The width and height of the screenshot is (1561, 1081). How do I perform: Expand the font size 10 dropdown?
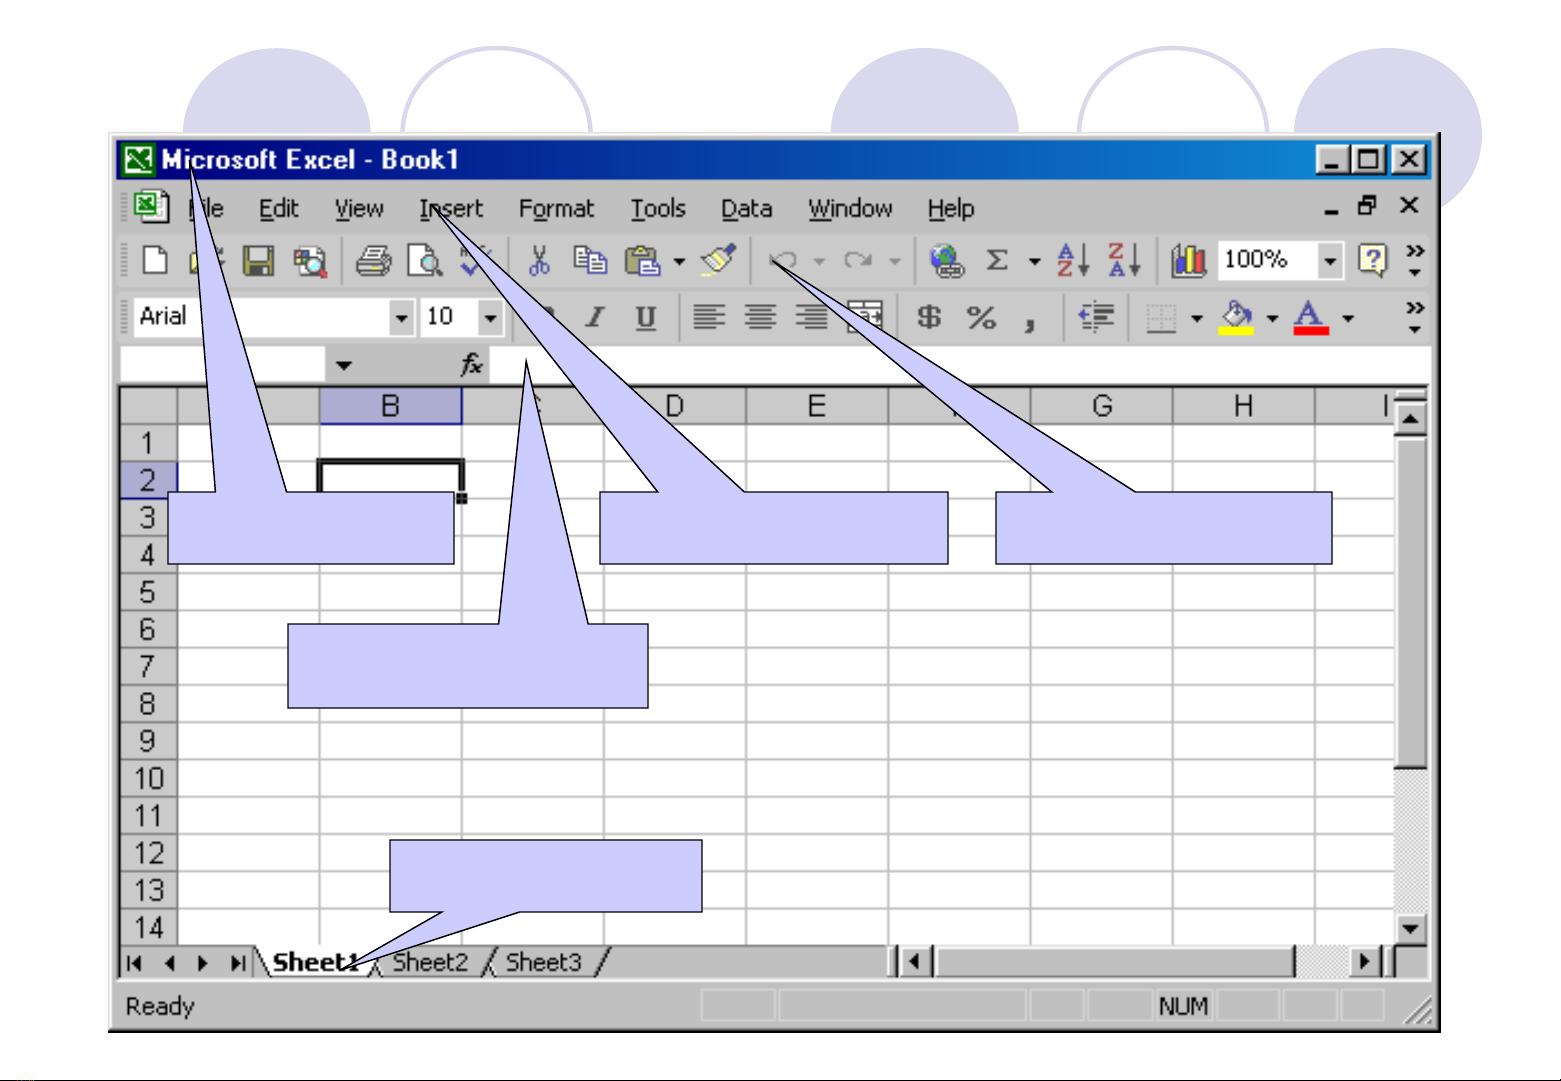click(x=490, y=318)
